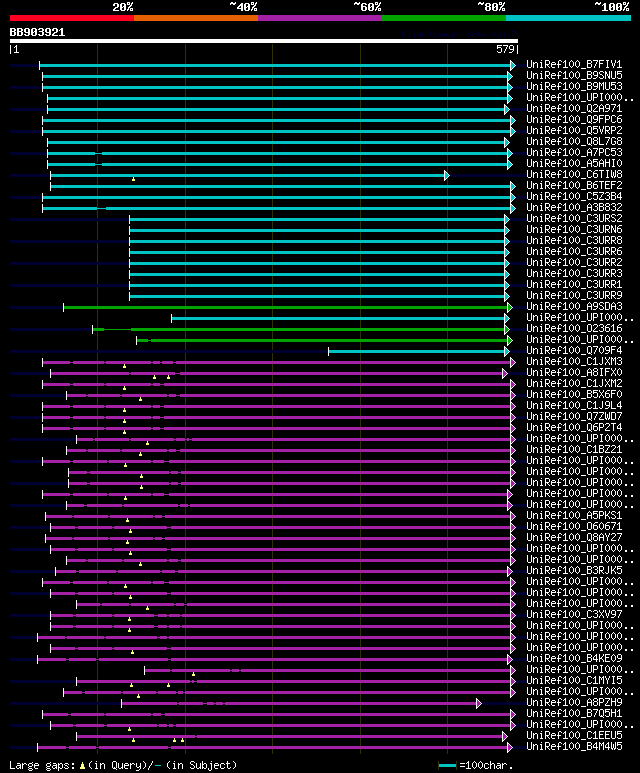Choose subject UniRef100_C3XV97
This screenshot has height=773, width=640.
(x=574, y=614)
